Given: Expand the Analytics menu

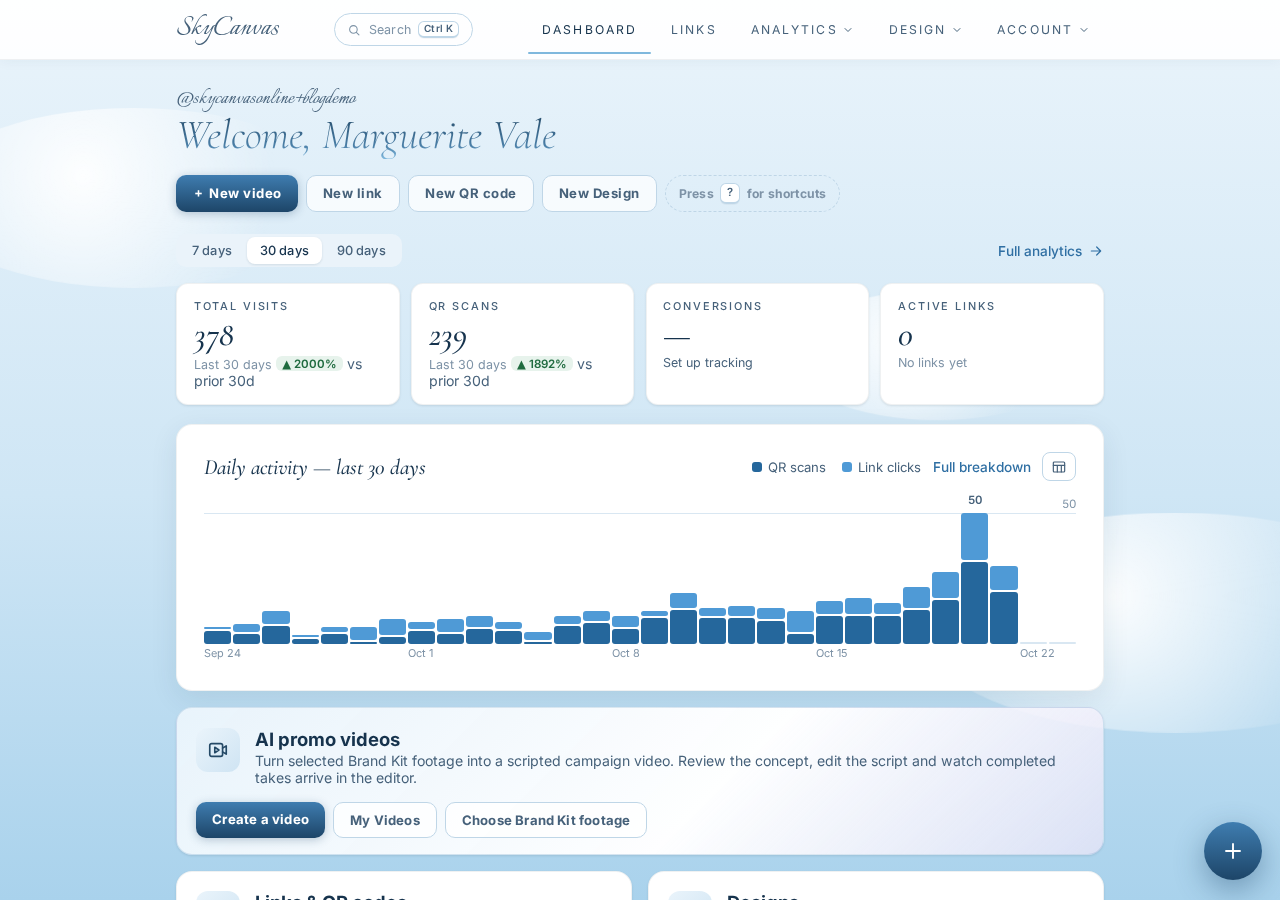Looking at the screenshot, I should click(x=802, y=30).
